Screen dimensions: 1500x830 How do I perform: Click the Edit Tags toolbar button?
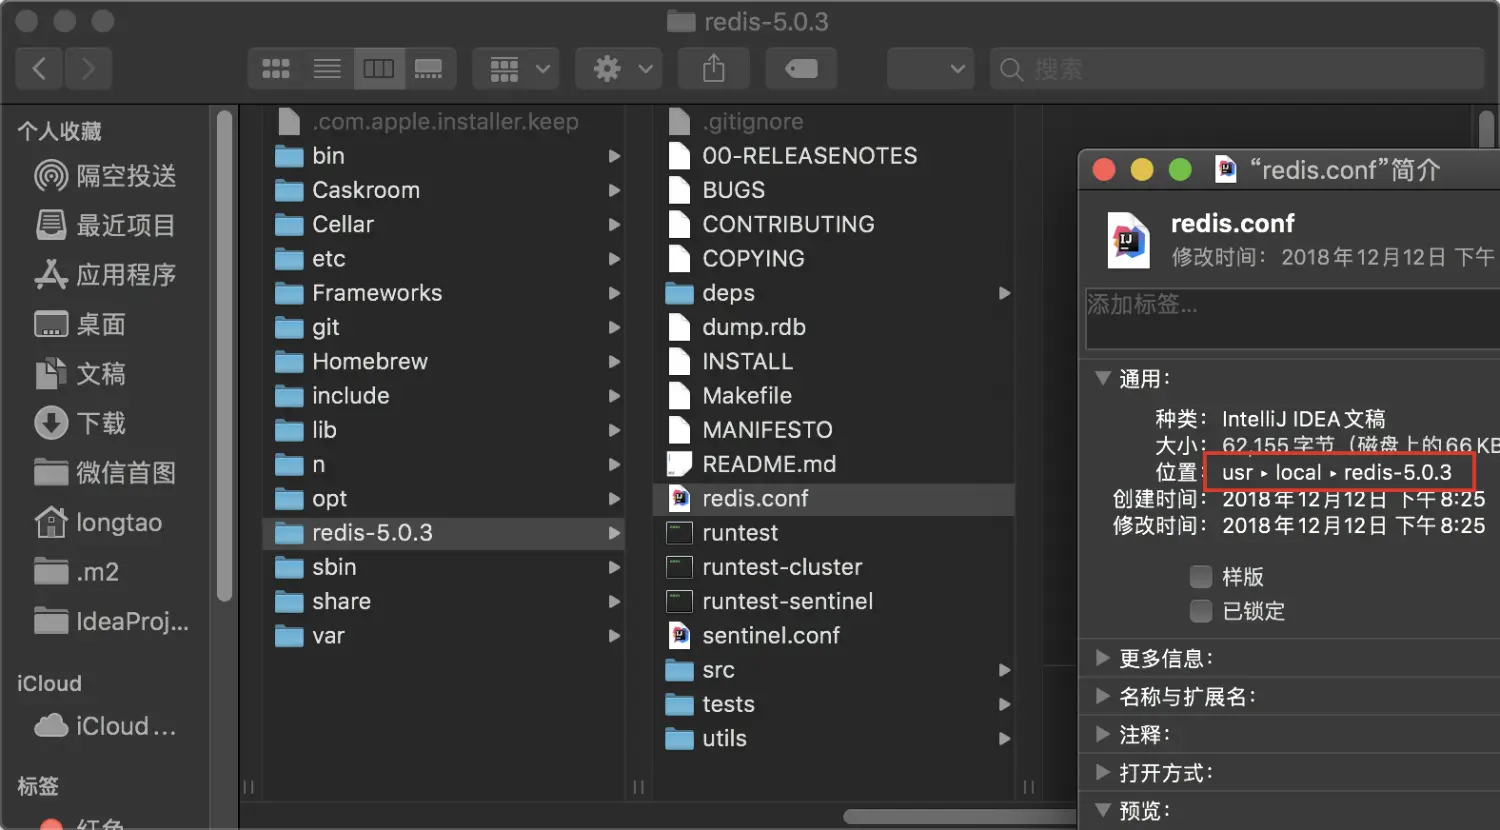(x=801, y=69)
